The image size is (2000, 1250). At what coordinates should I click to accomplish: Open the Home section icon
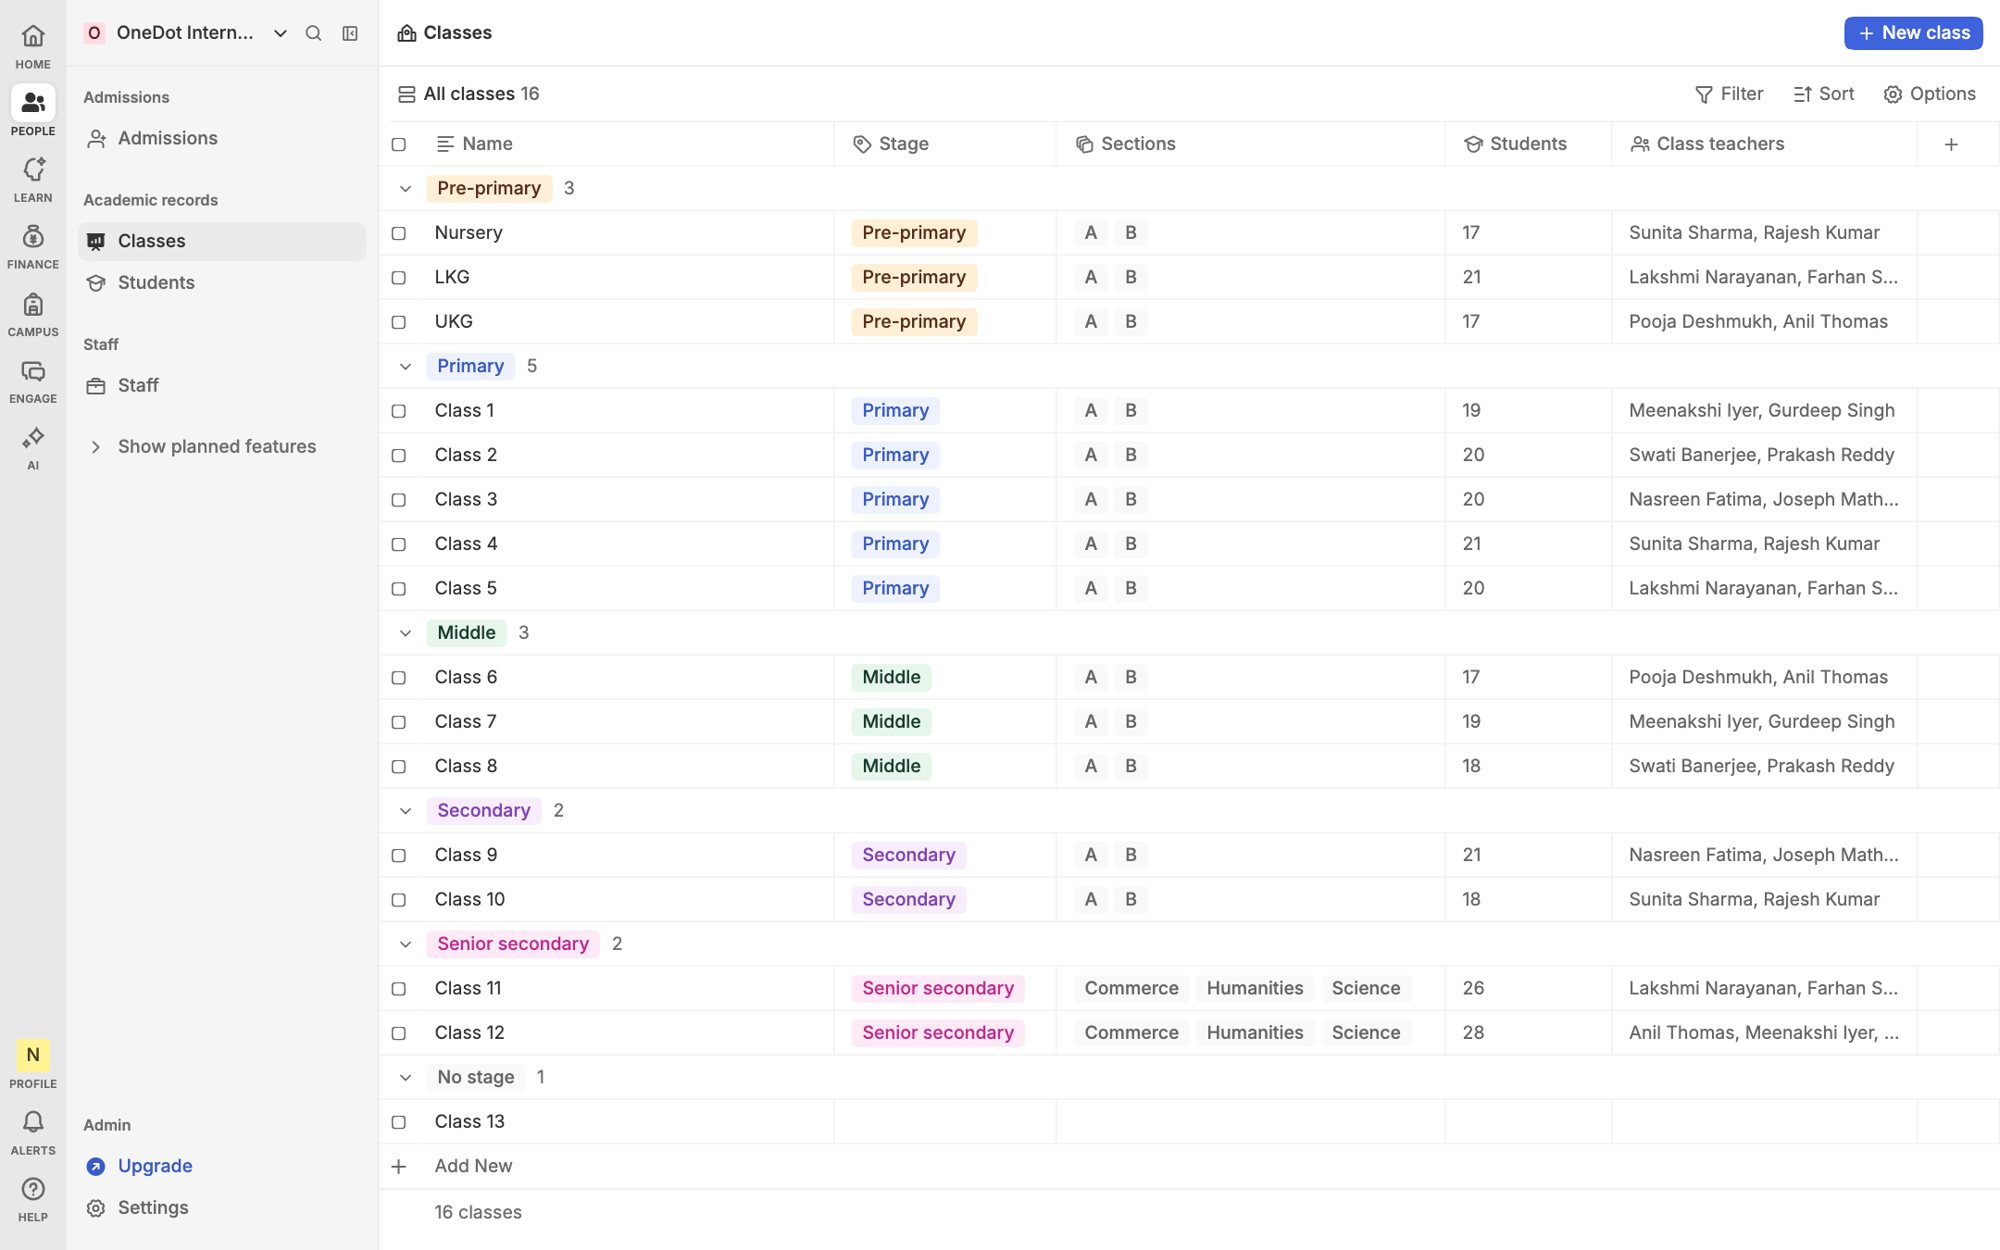[33, 37]
